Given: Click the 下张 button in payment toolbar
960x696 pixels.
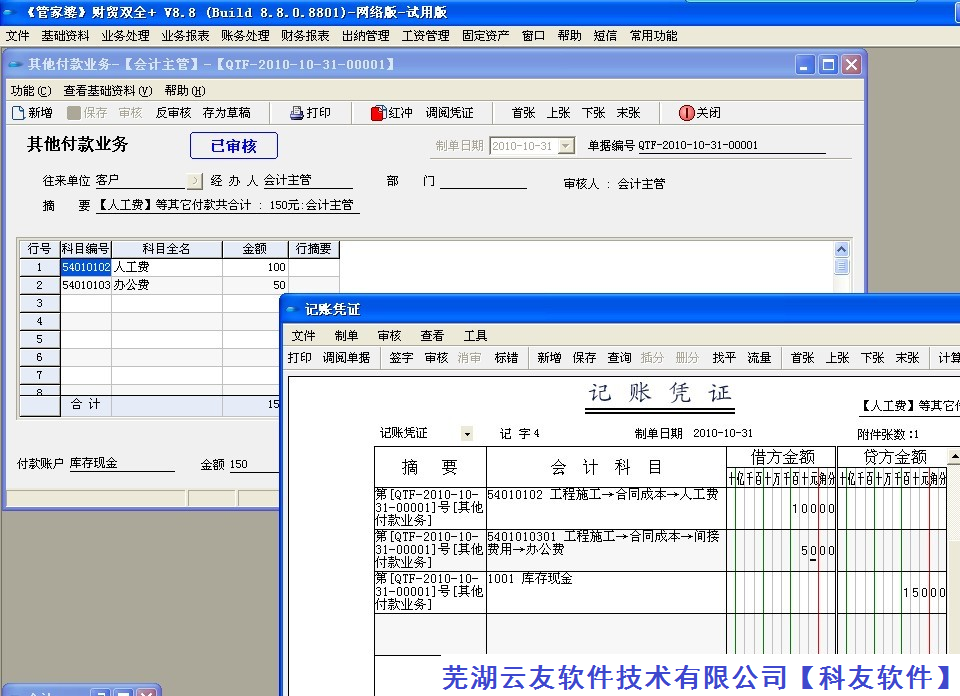Looking at the screenshot, I should 593,113.
